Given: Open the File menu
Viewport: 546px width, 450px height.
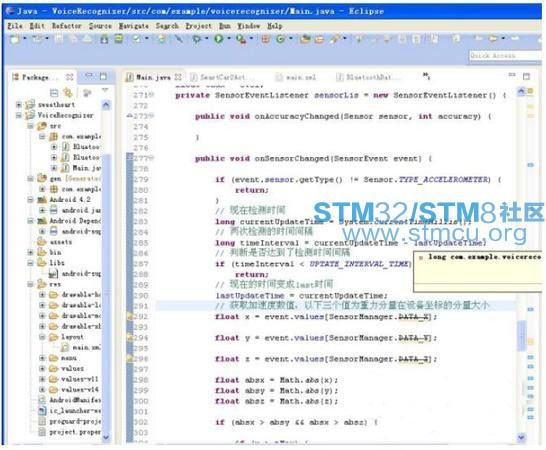Looking at the screenshot, I should (15, 26).
